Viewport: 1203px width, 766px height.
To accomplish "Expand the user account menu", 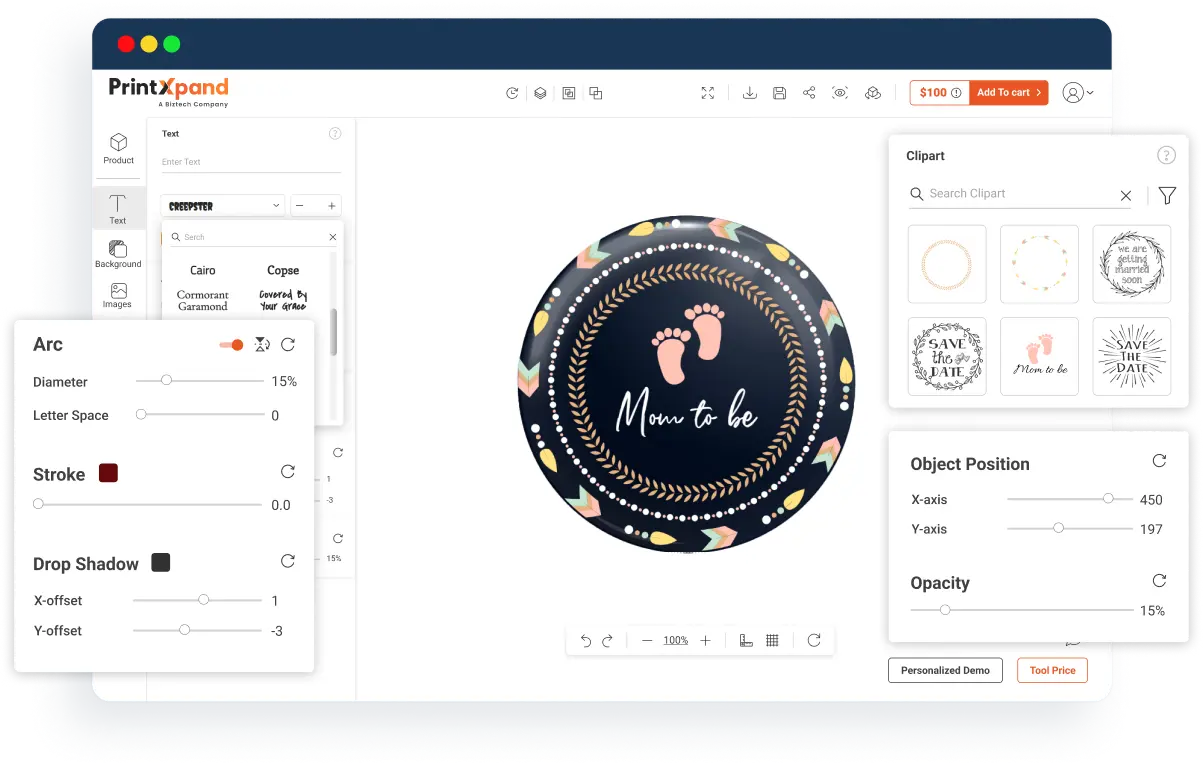I will pos(1078,93).
